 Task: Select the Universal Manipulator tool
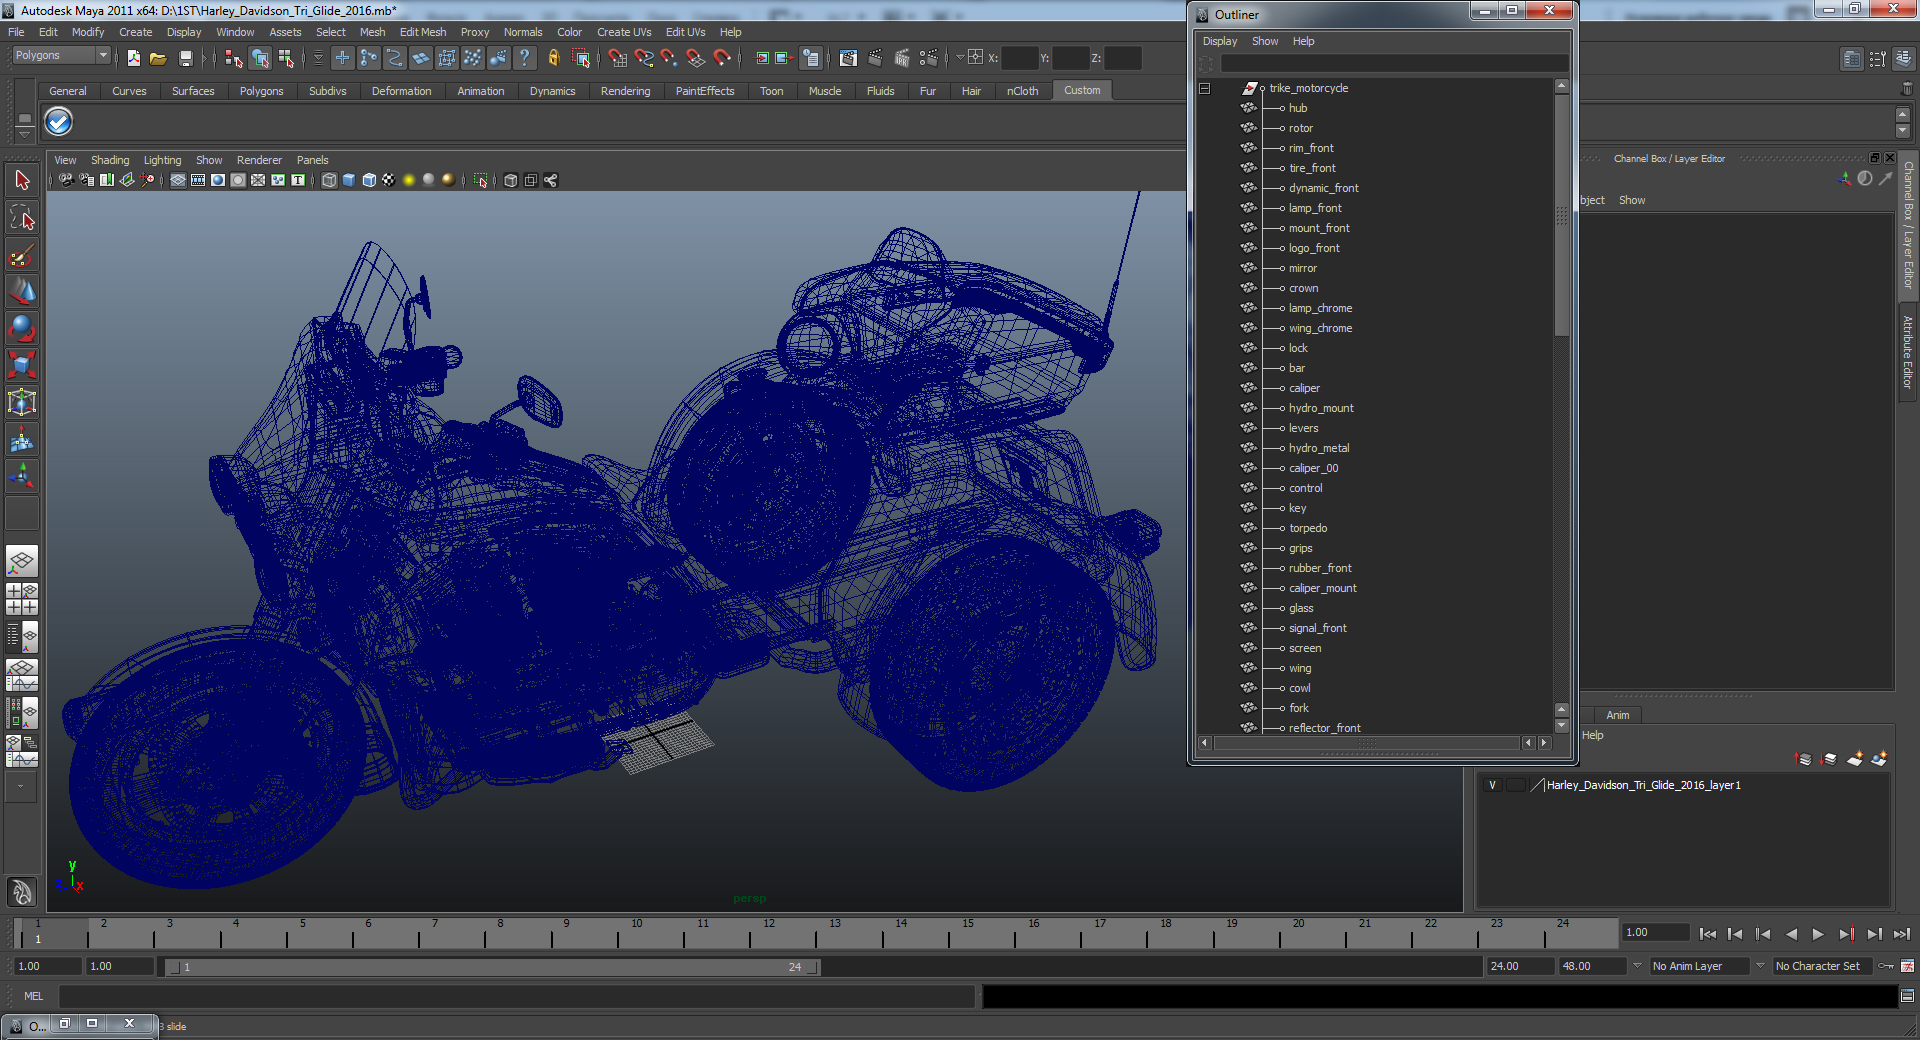pos(22,402)
